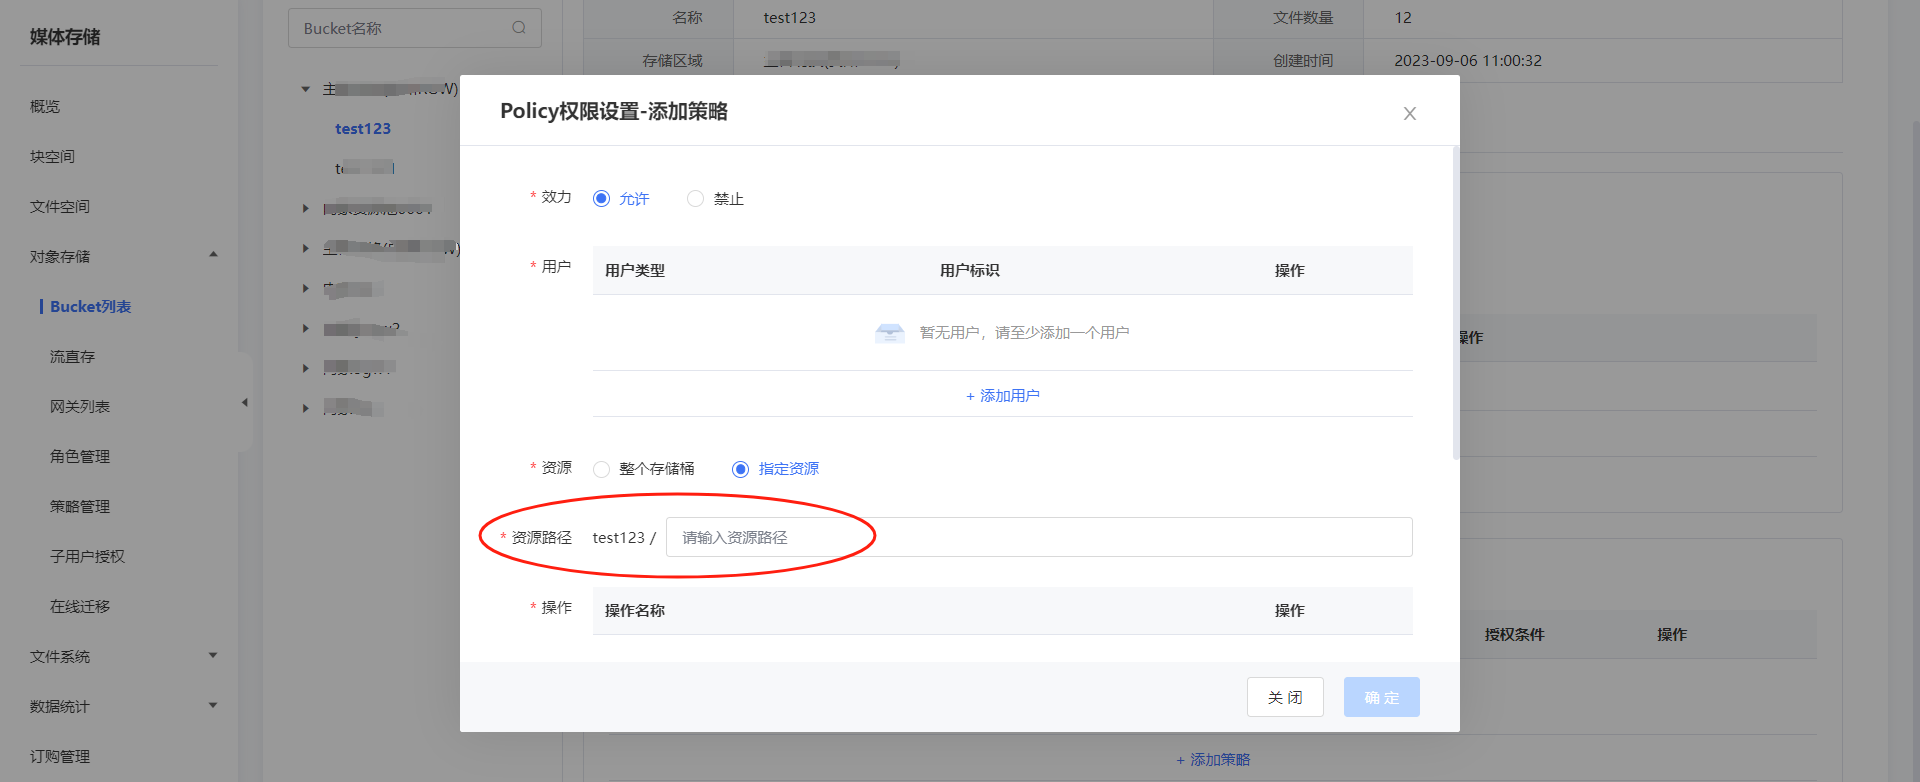Select the 允许 radio option
Viewport: 1920px width, 782px height.
point(601,199)
